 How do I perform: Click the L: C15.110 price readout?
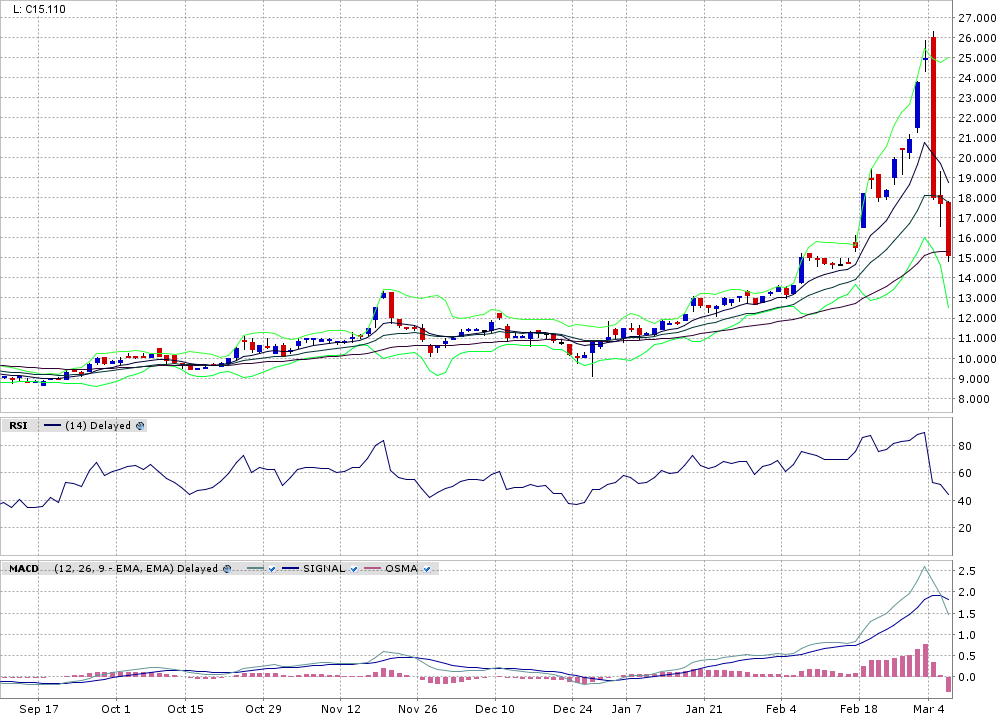(40, 9)
